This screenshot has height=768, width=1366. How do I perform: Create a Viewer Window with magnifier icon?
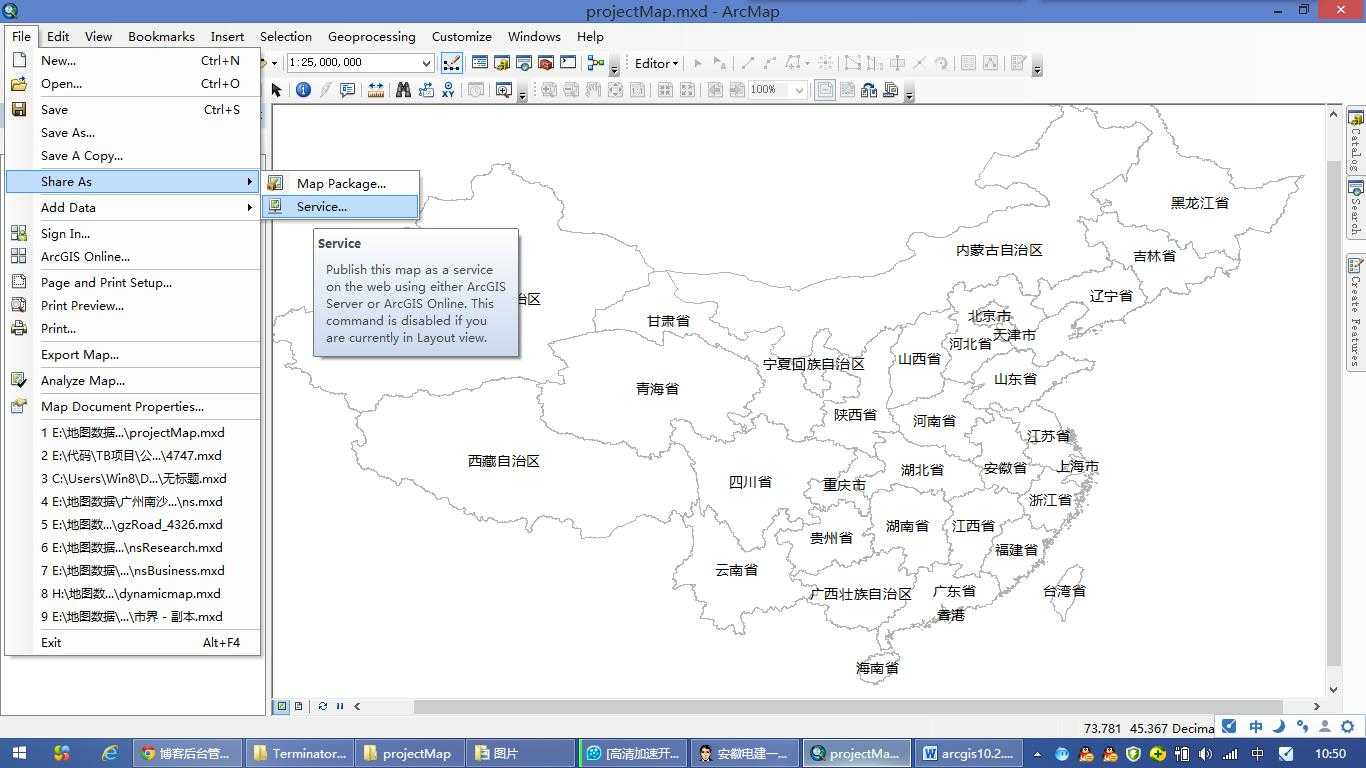pos(504,90)
